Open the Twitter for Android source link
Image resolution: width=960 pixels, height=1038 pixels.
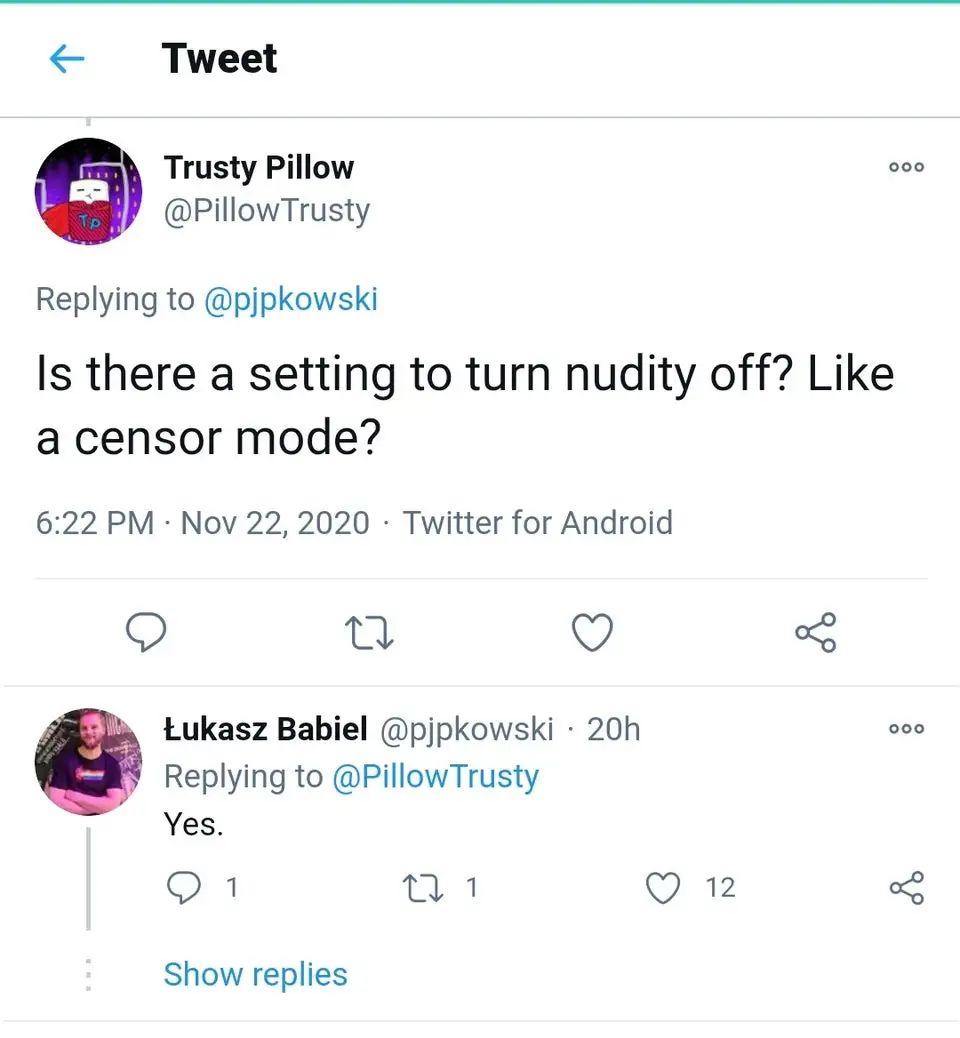537,522
